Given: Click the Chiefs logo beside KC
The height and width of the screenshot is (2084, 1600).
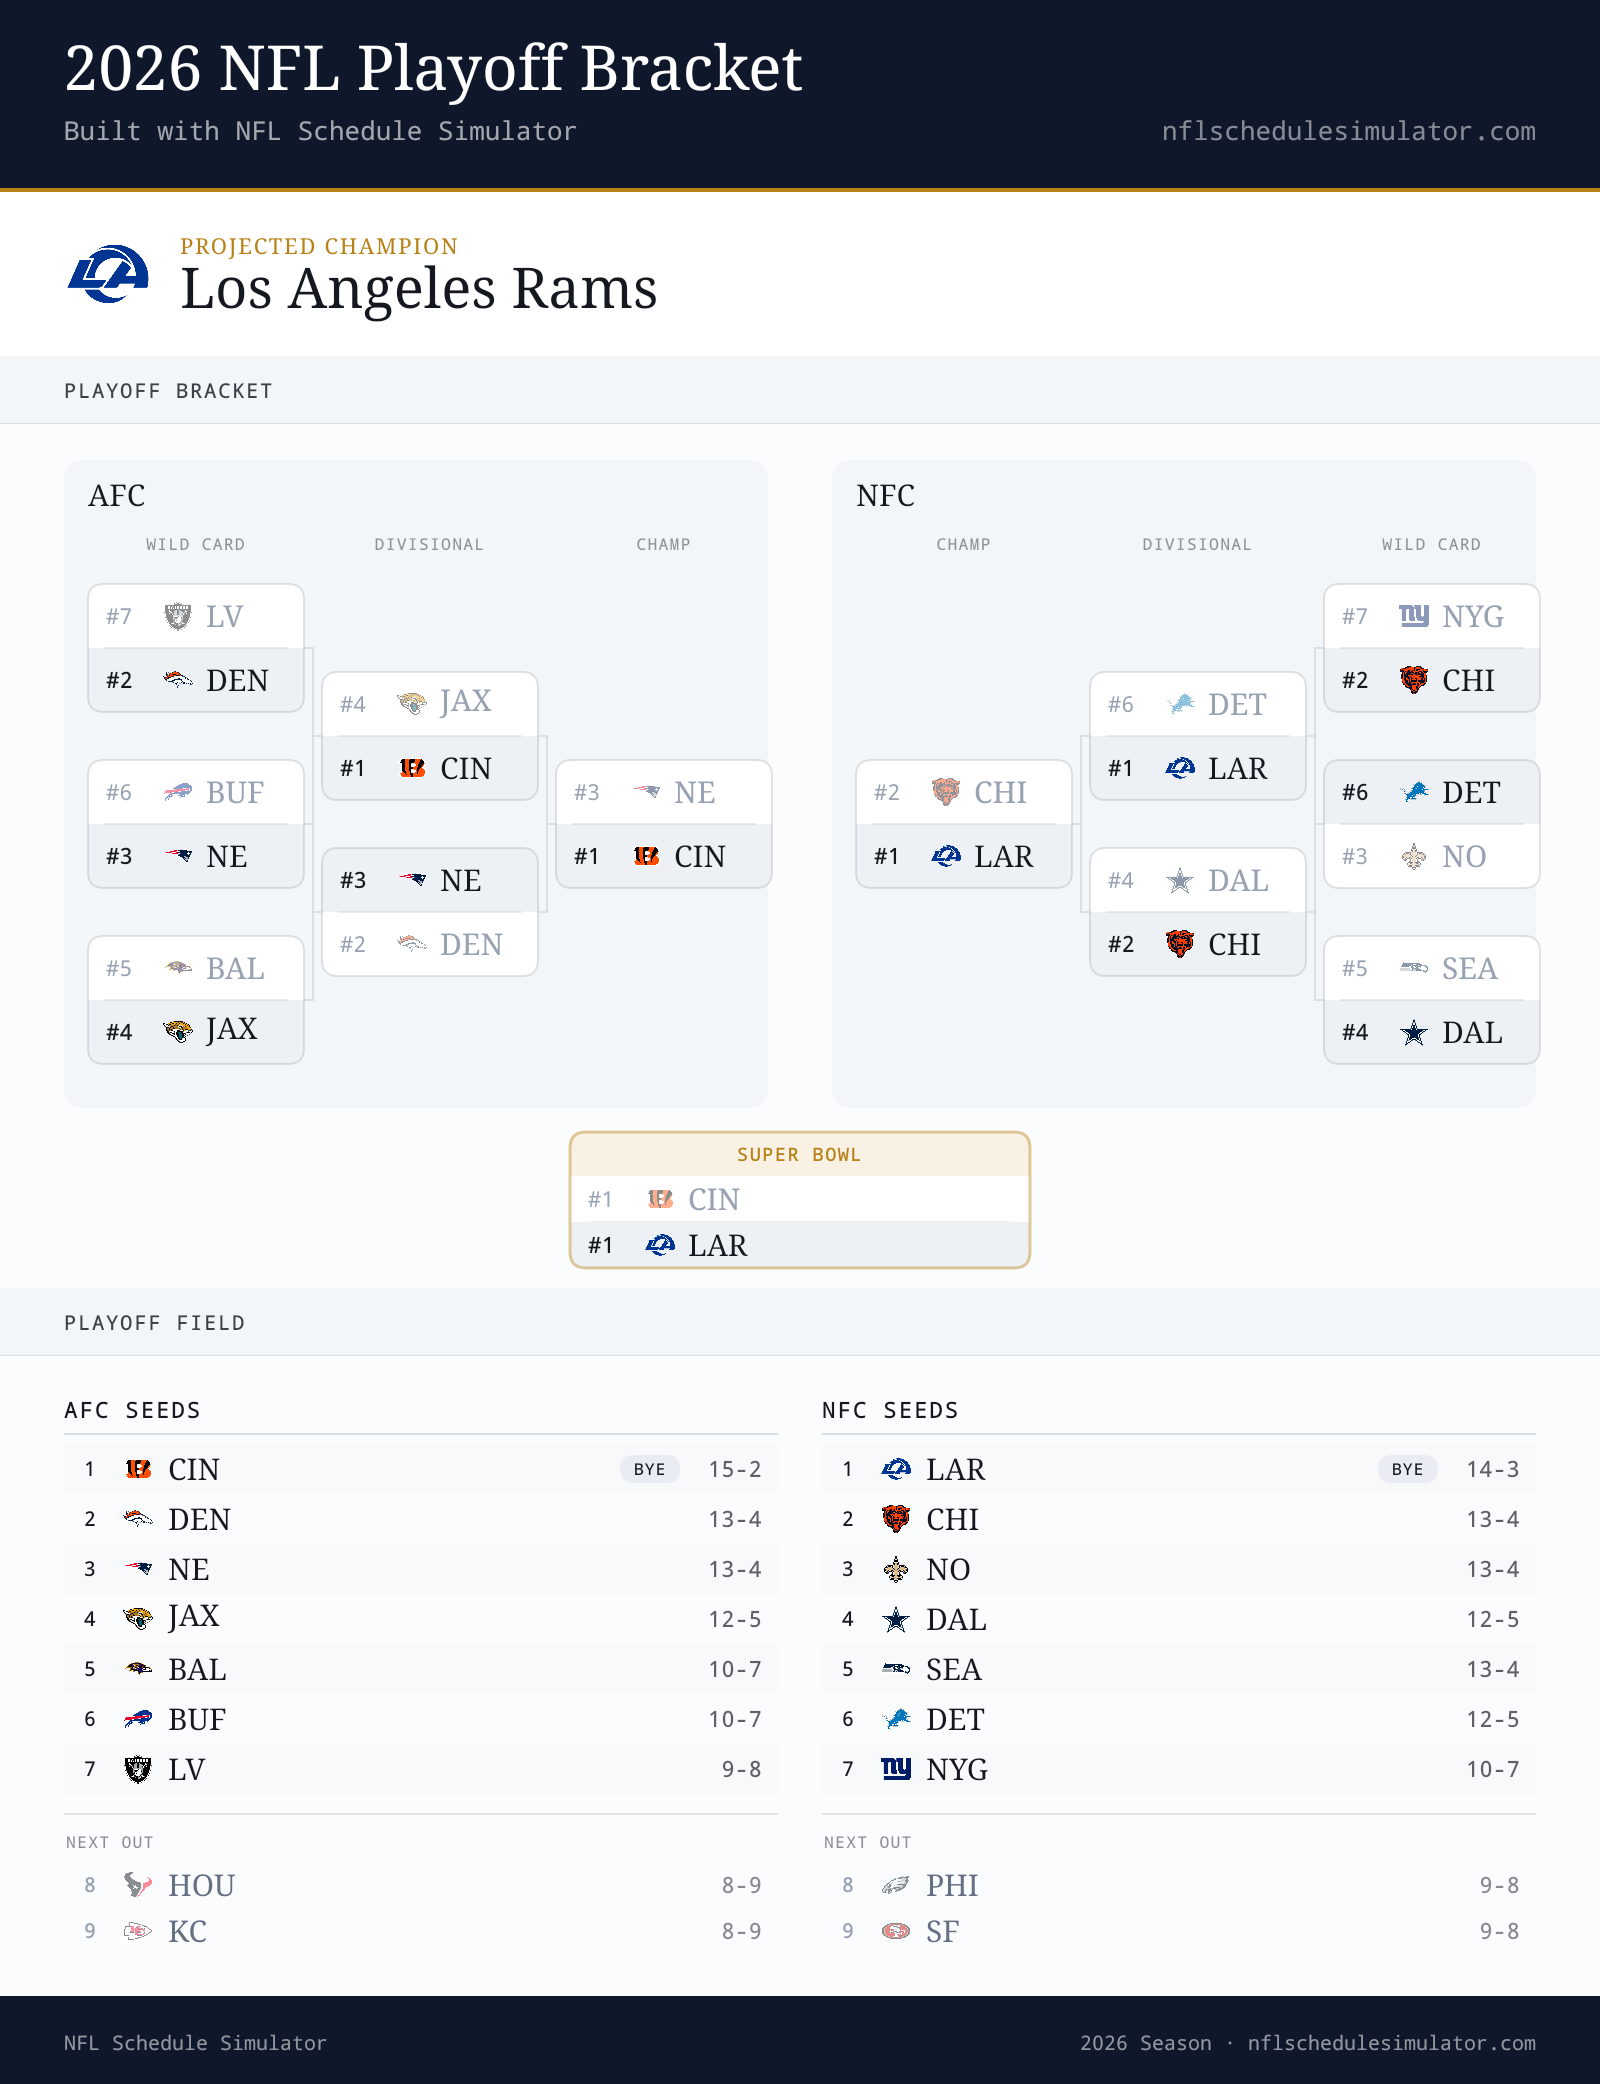Looking at the screenshot, I should tap(138, 1931).
